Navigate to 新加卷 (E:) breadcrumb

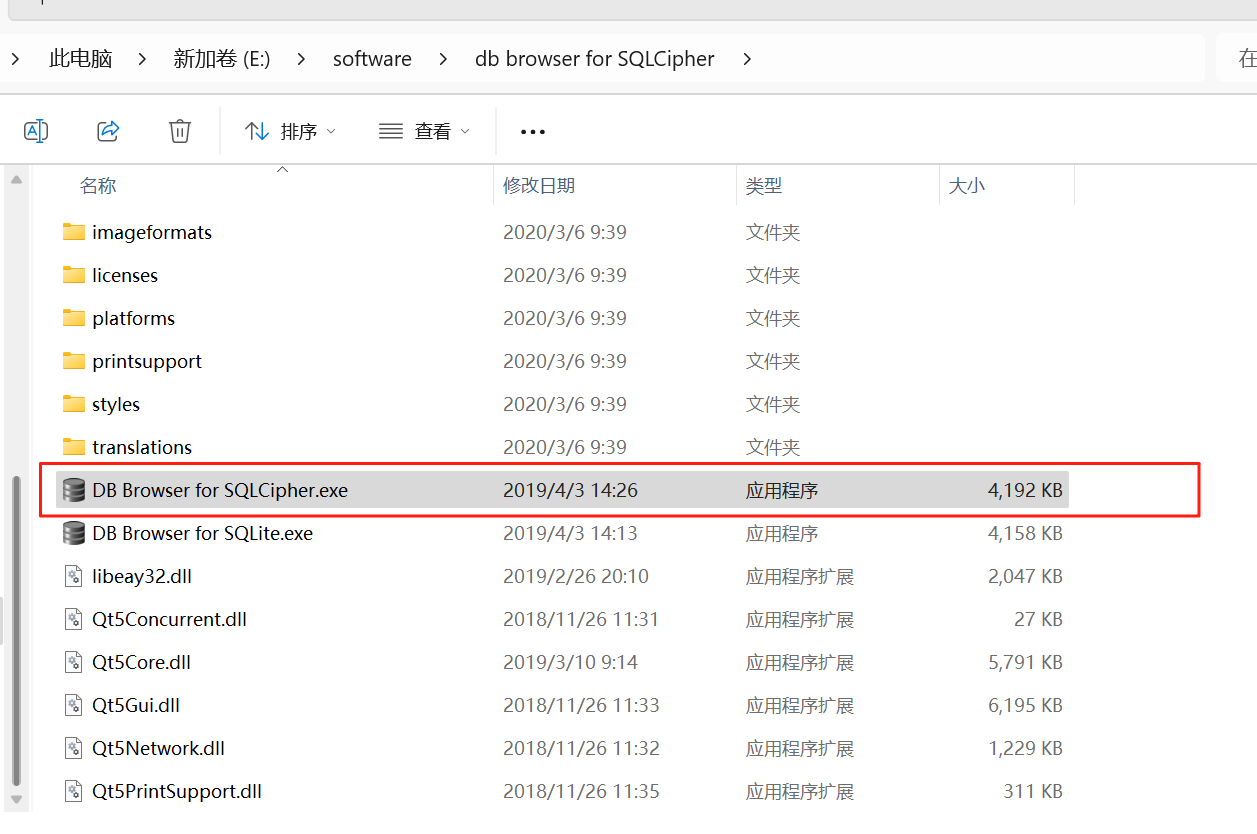point(222,59)
